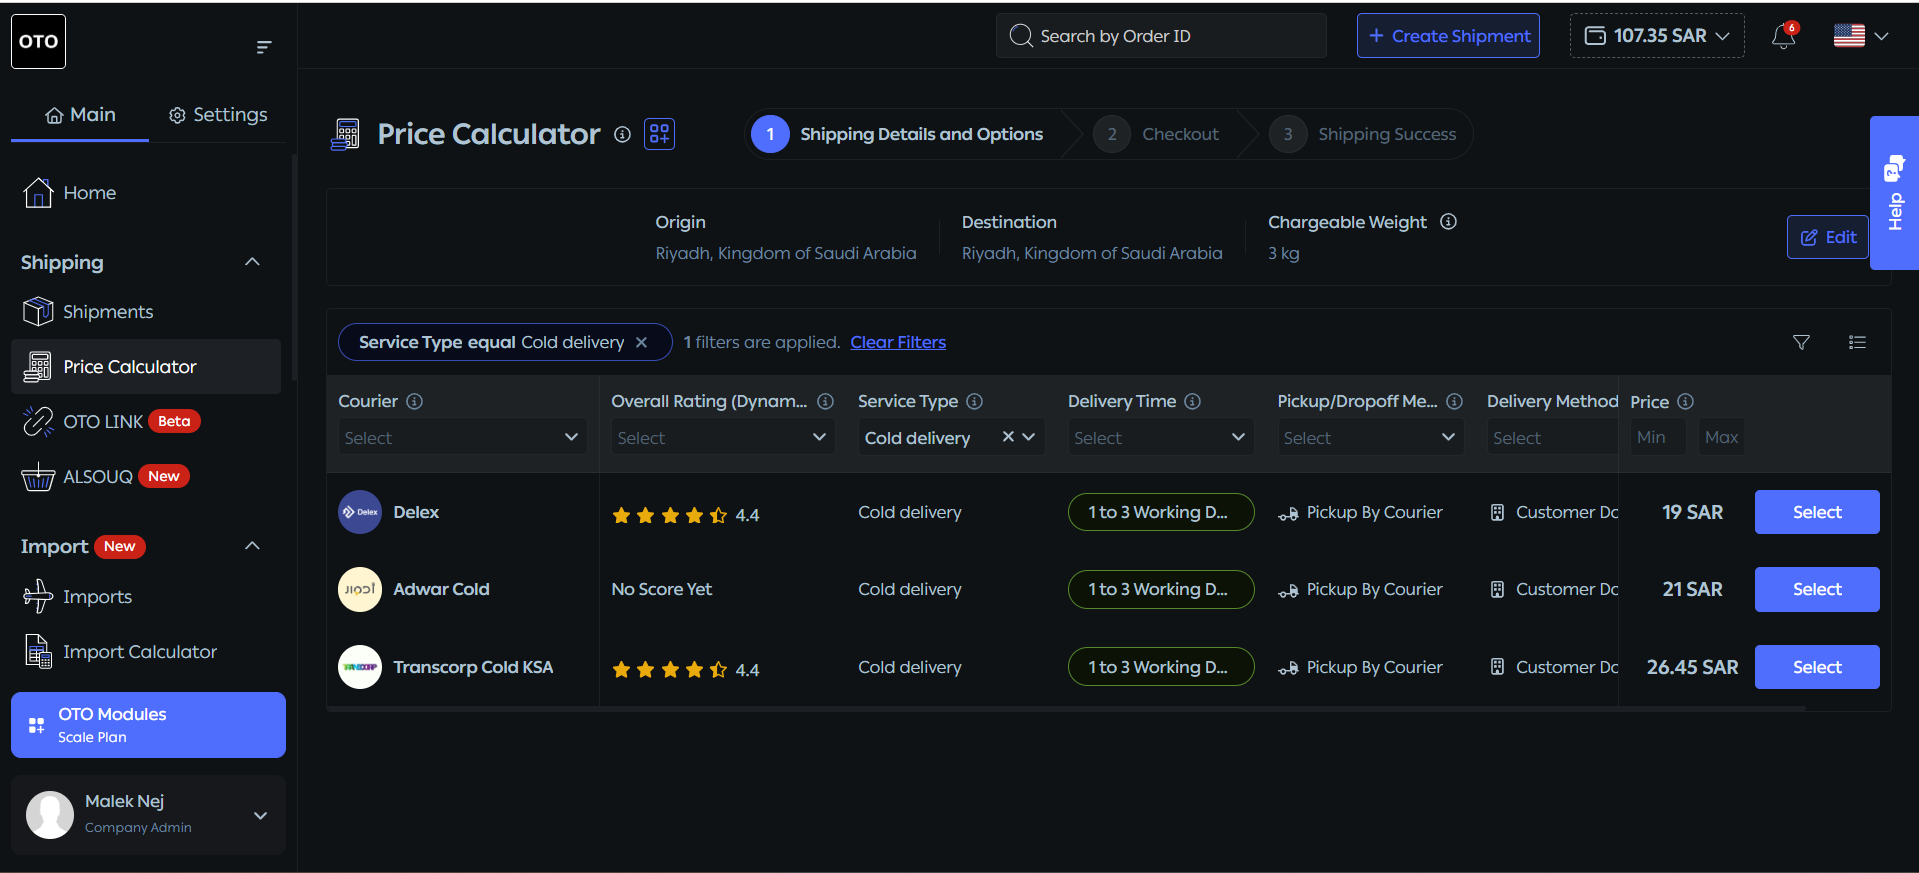Click the Adwar Cold courier logo
The image size is (1919, 873).
(360, 589)
